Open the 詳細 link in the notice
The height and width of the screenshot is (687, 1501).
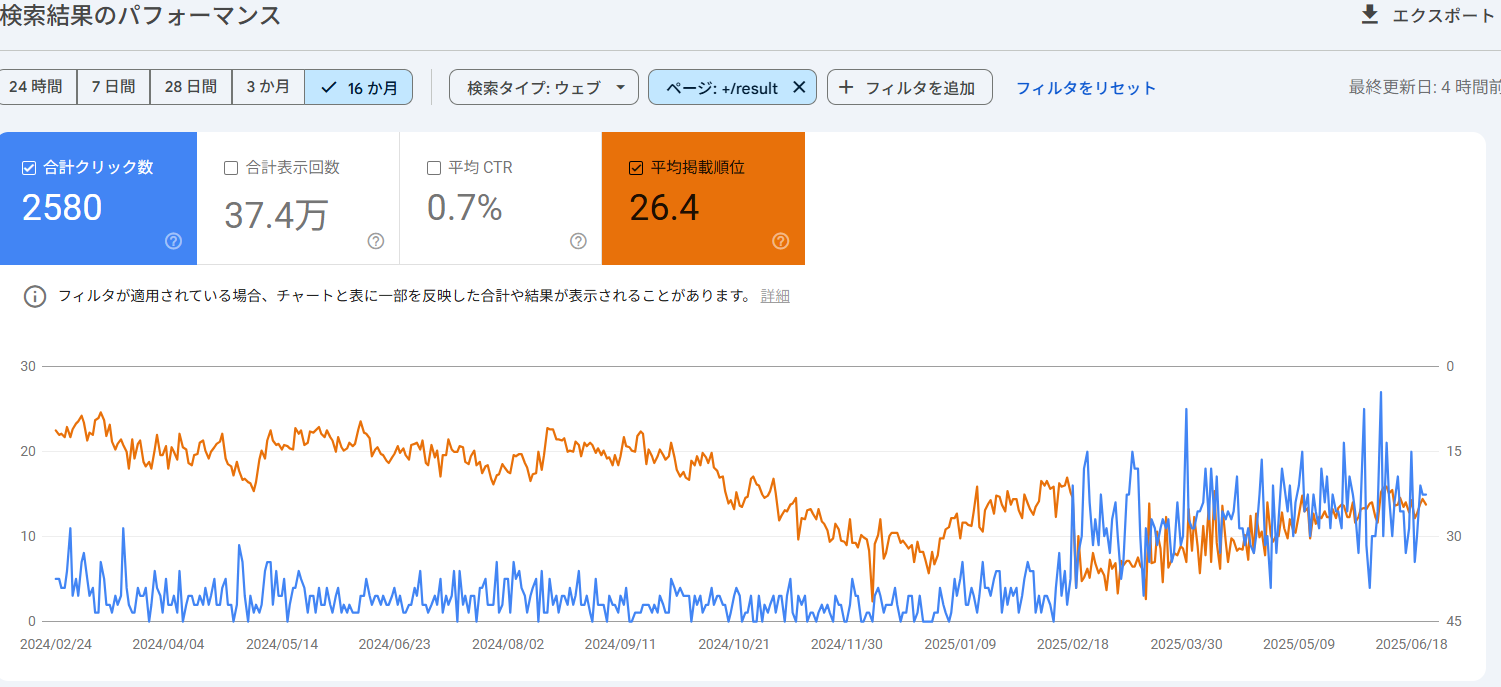776,295
